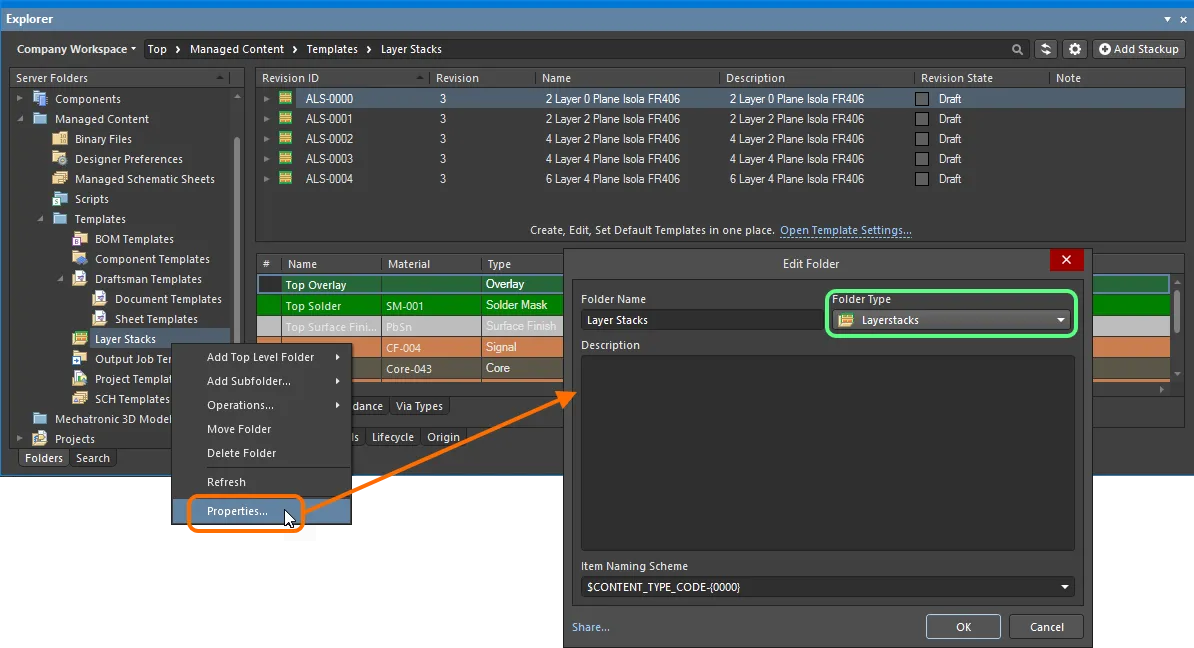The width and height of the screenshot is (1194, 648).
Task: Close the Edit Folder dialog
Action: [1066, 260]
